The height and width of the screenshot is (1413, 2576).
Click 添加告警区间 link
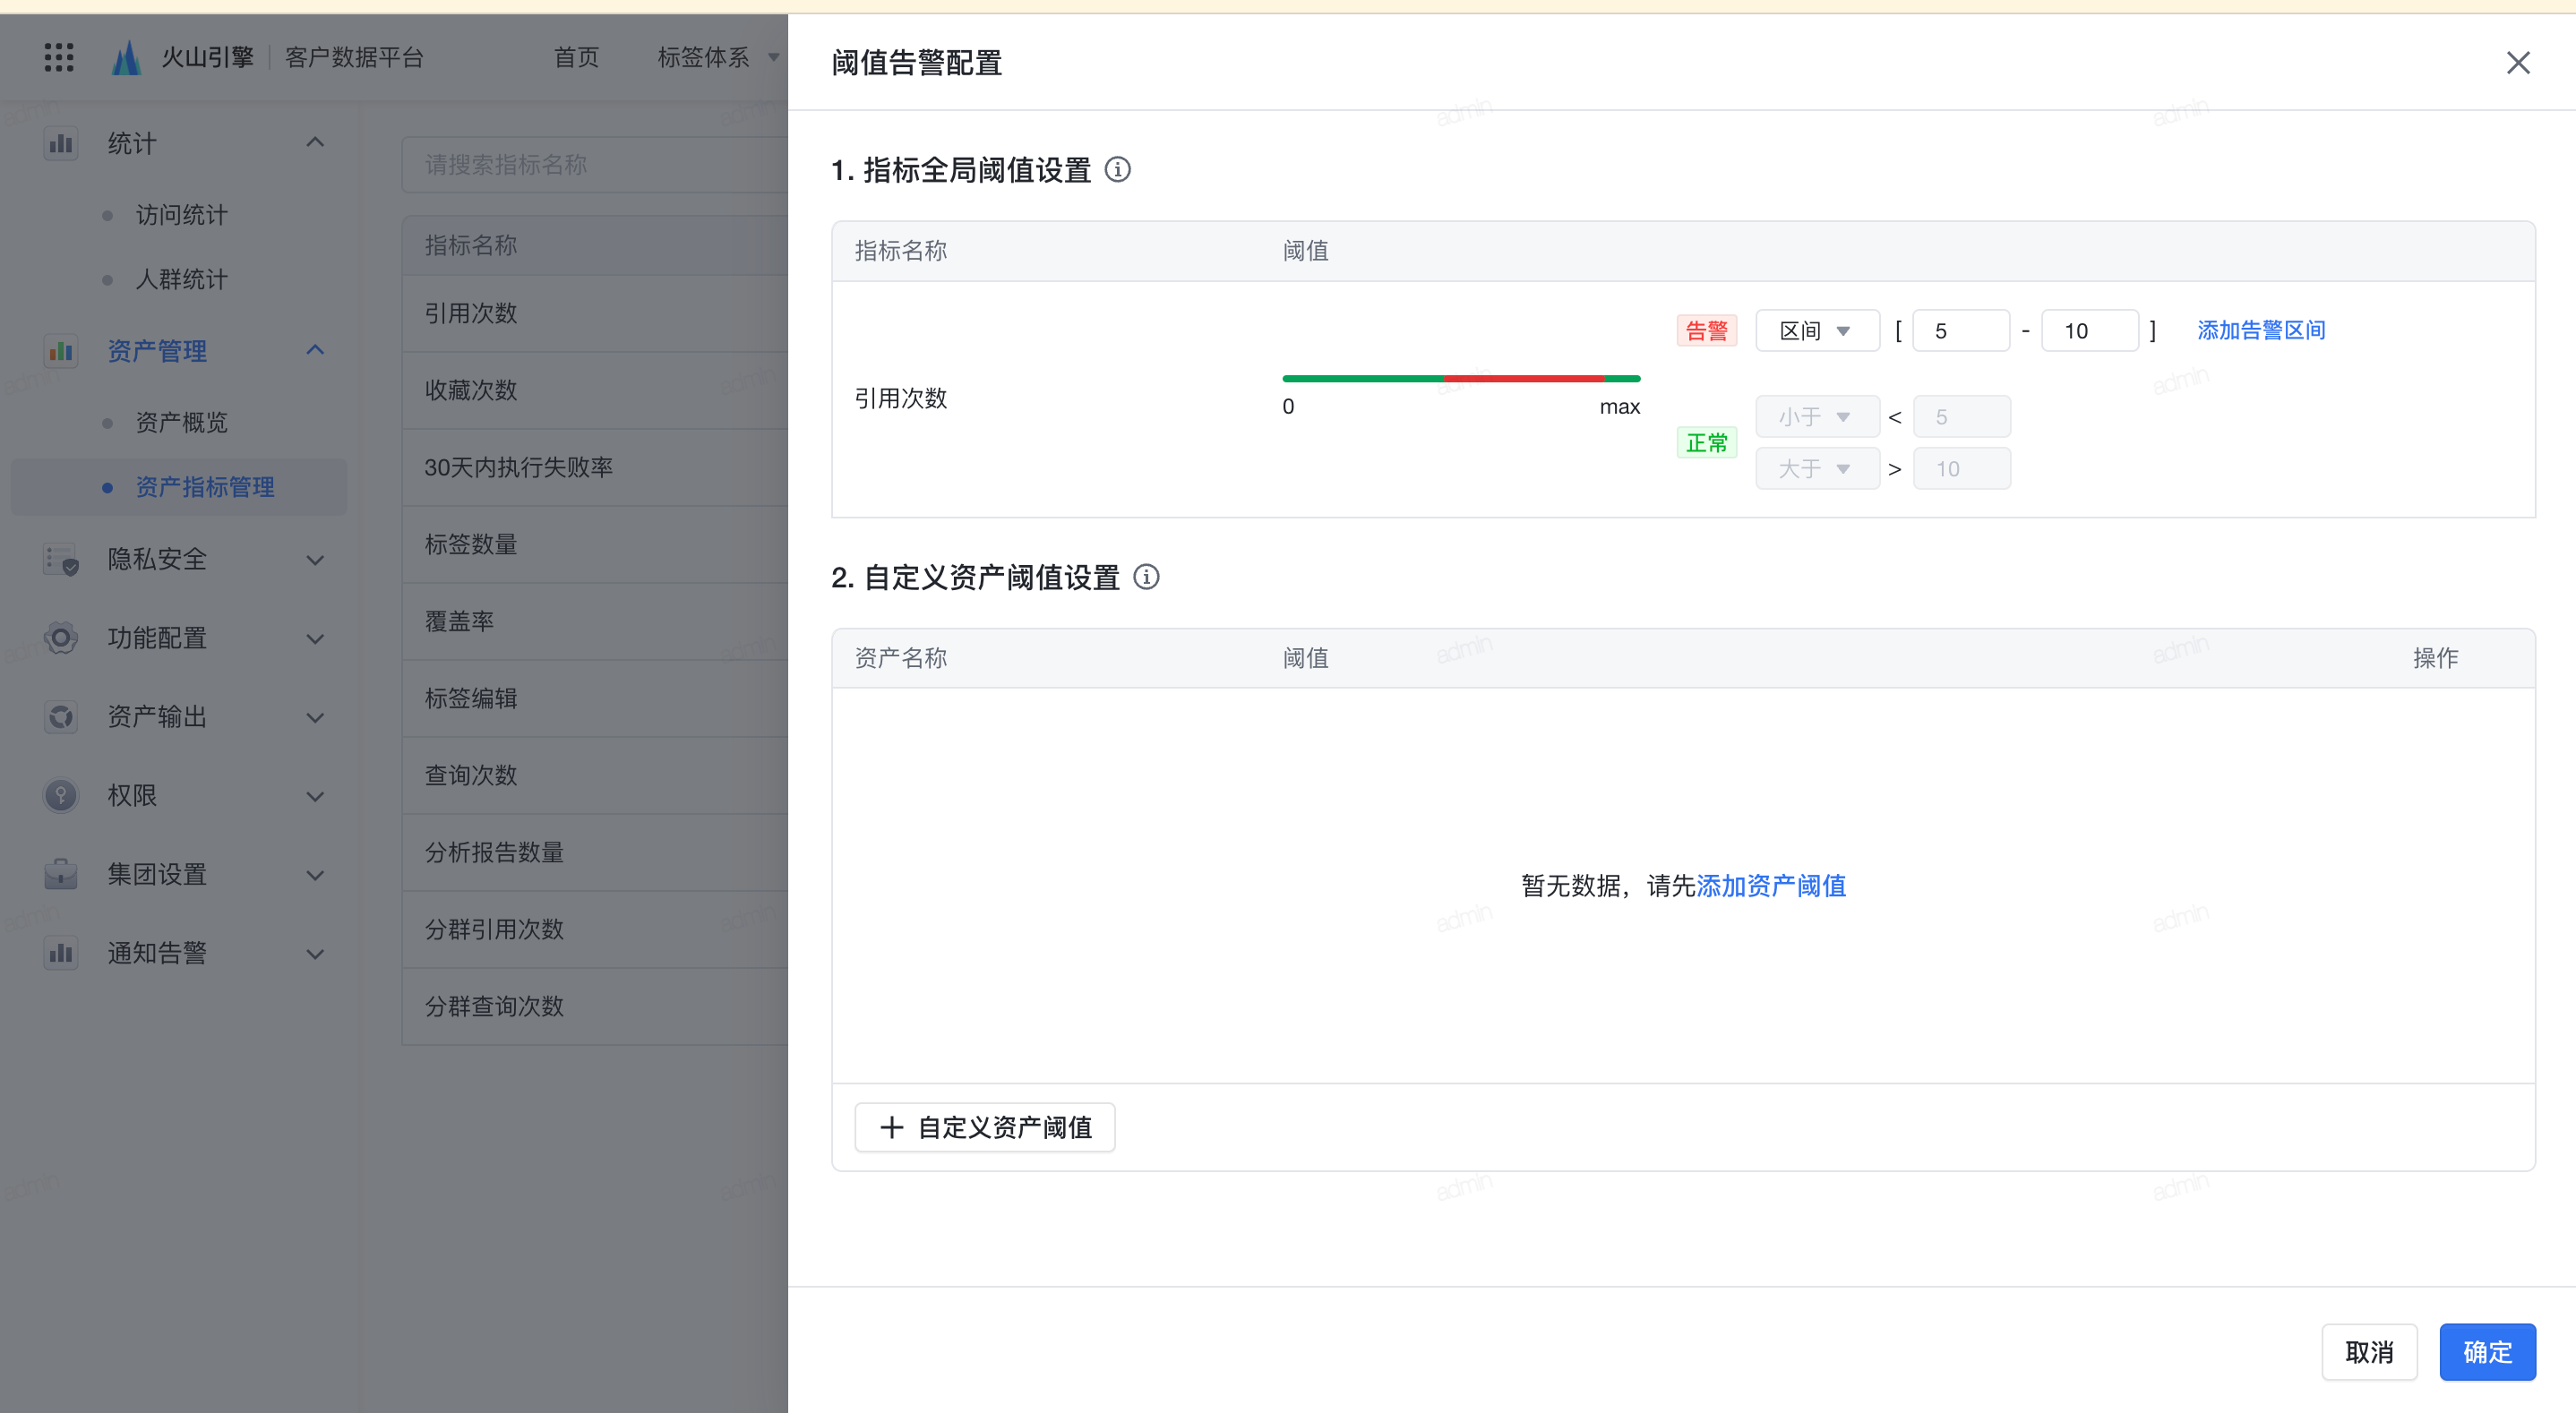(x=2261, y=330)
